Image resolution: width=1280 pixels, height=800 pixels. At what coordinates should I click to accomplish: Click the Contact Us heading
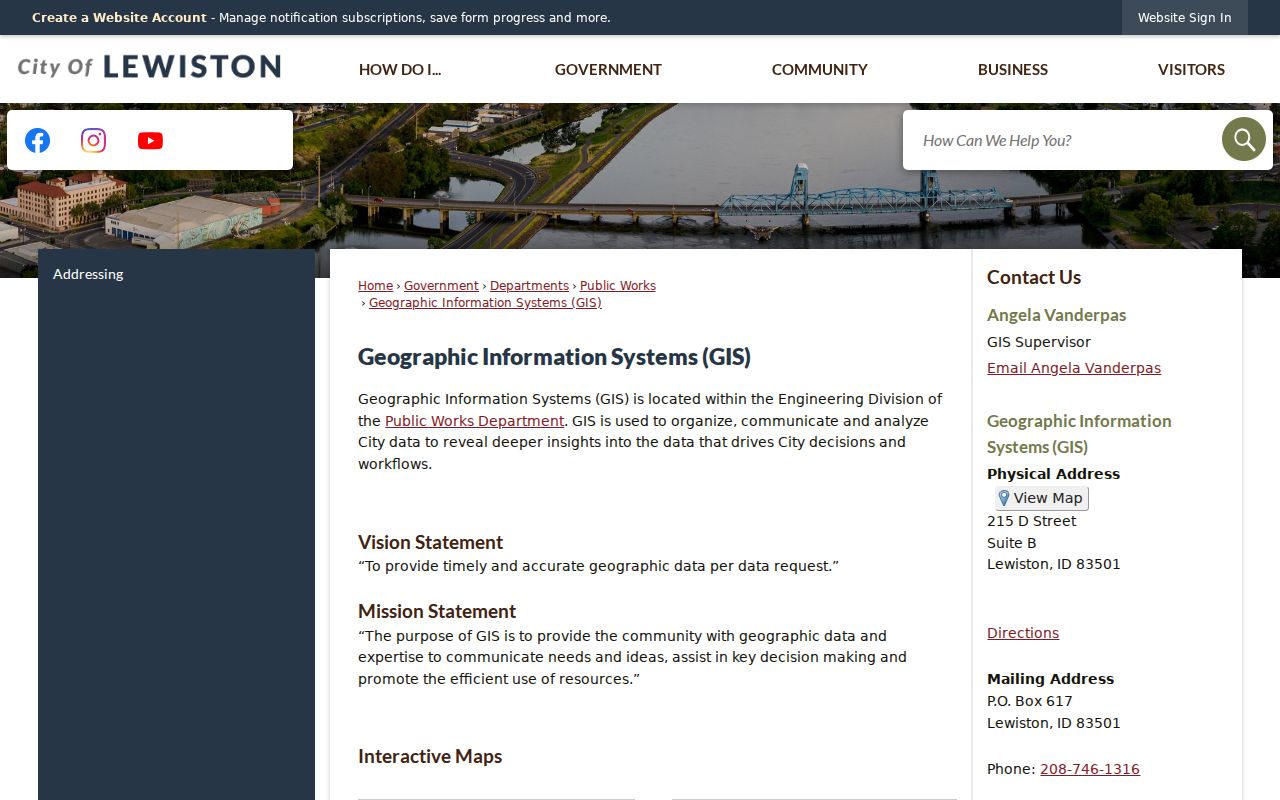tap(1034, 277)
